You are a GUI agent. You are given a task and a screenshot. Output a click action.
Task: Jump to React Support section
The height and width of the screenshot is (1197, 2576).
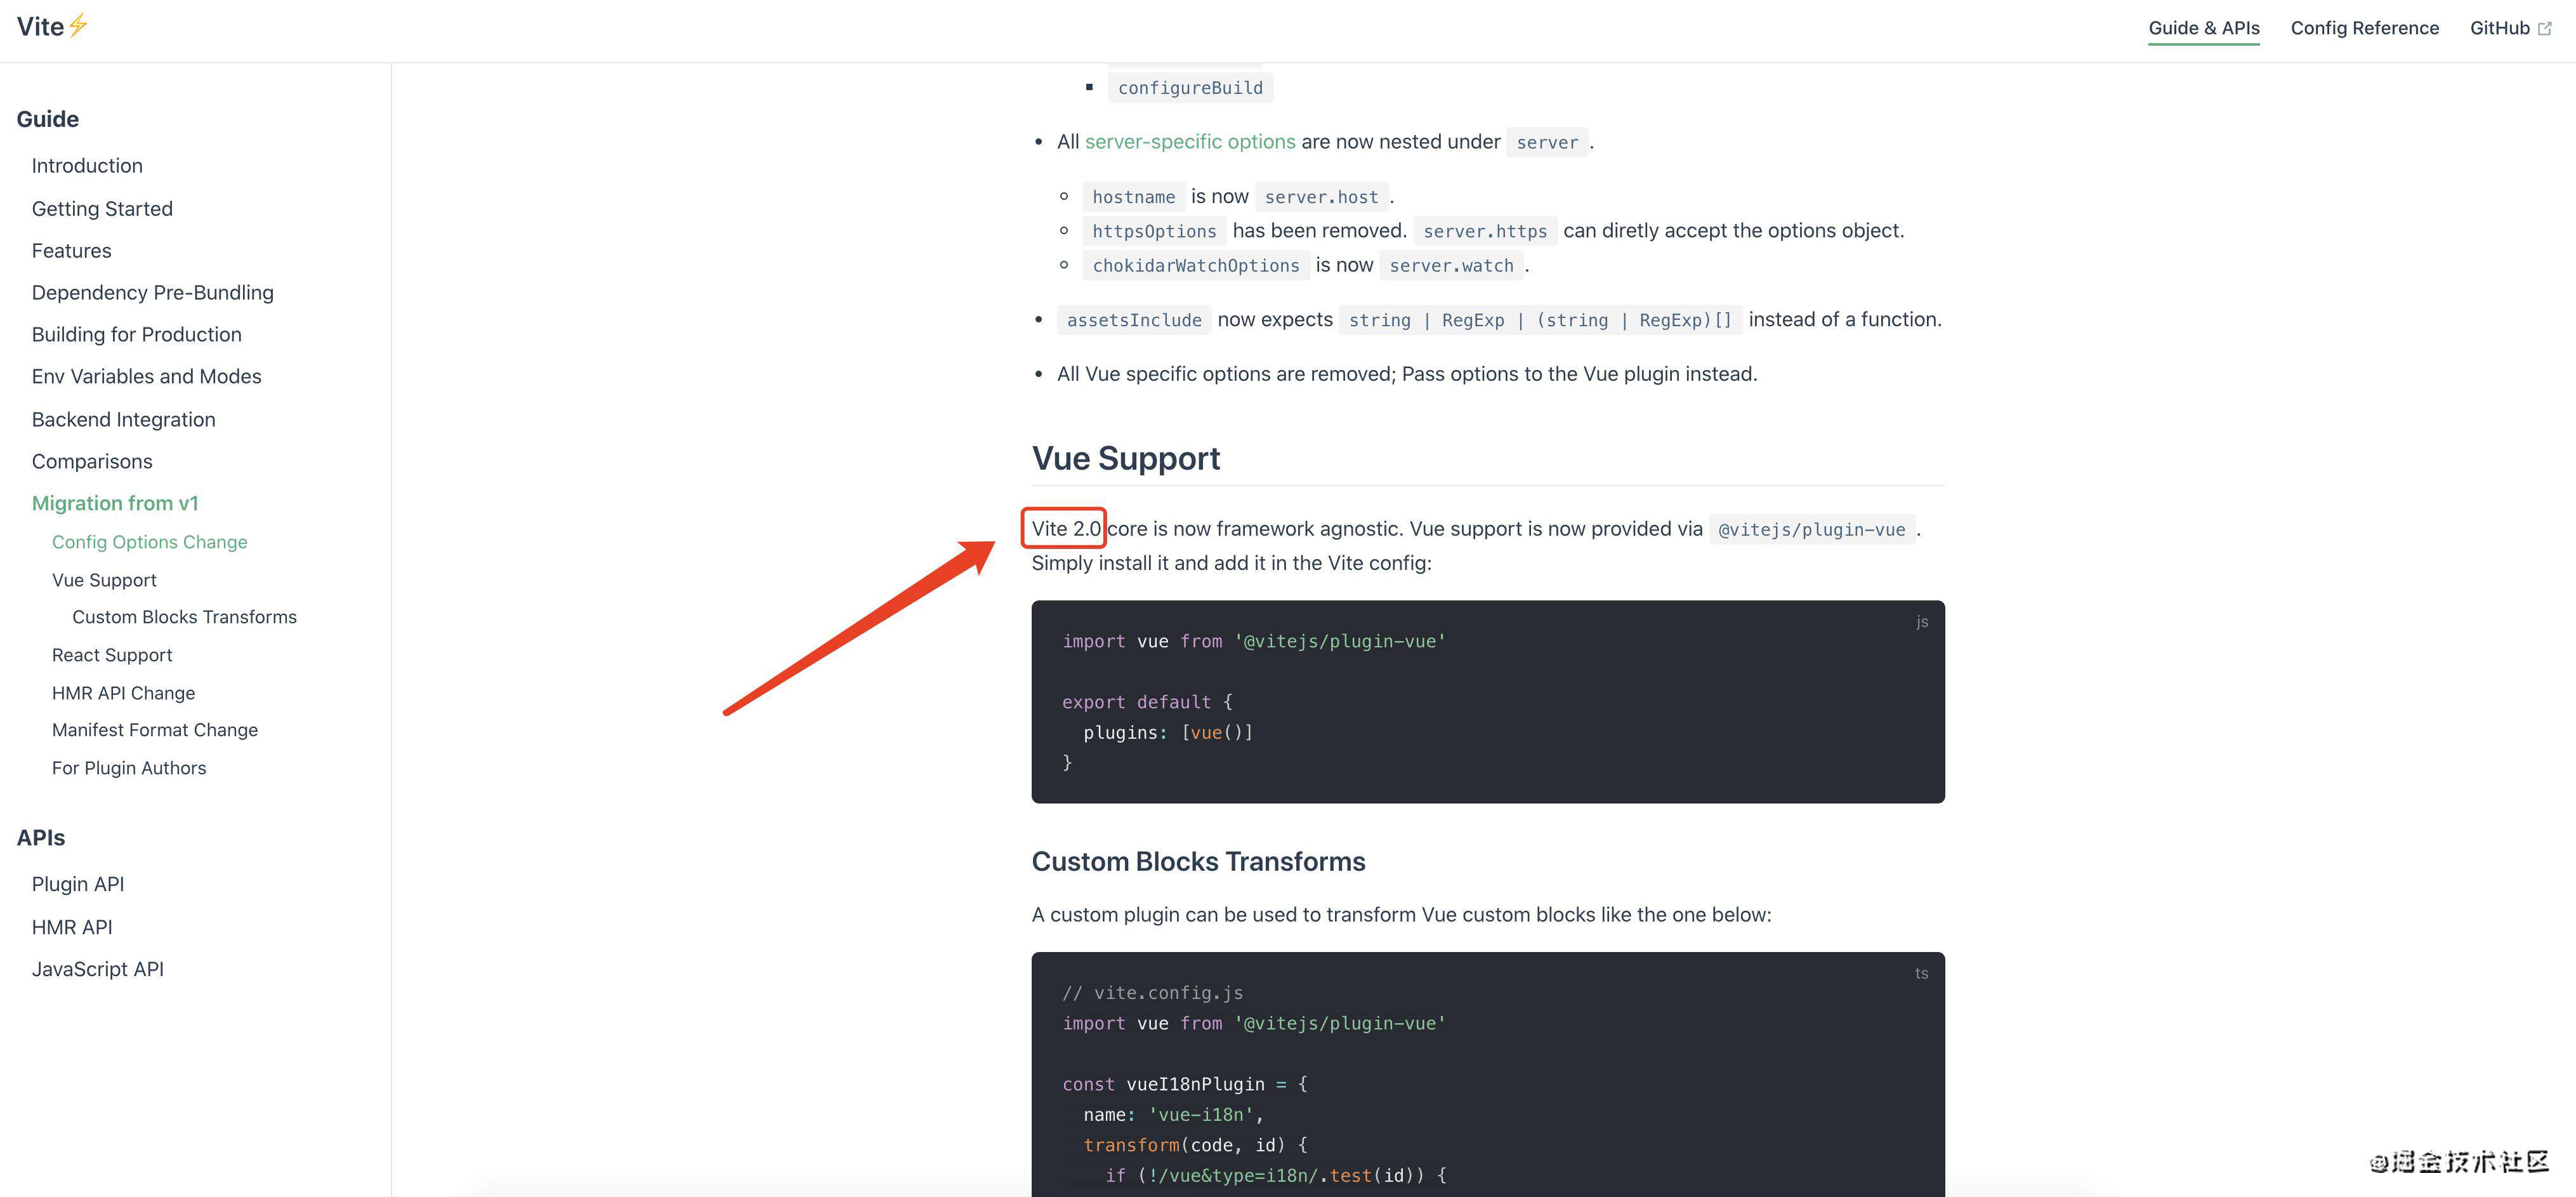[x=112, y=656]
